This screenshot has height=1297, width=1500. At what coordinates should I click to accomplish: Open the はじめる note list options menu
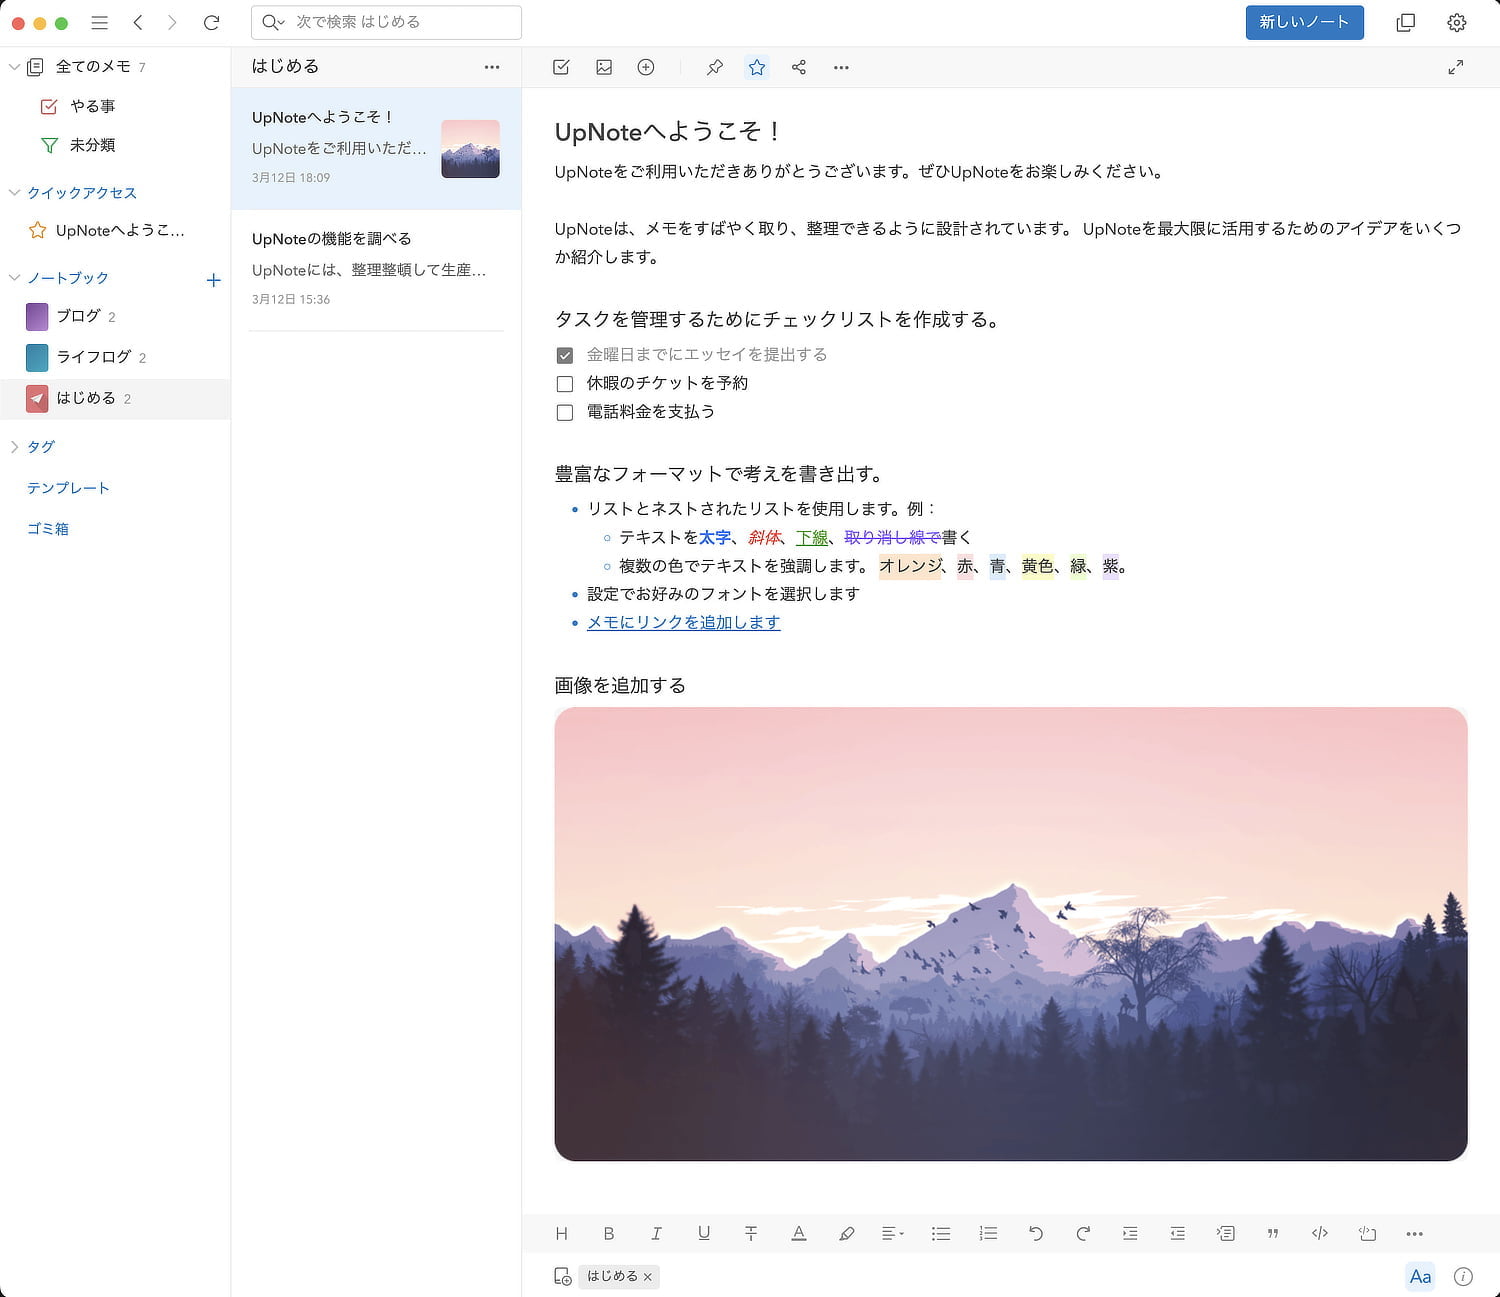492,67
